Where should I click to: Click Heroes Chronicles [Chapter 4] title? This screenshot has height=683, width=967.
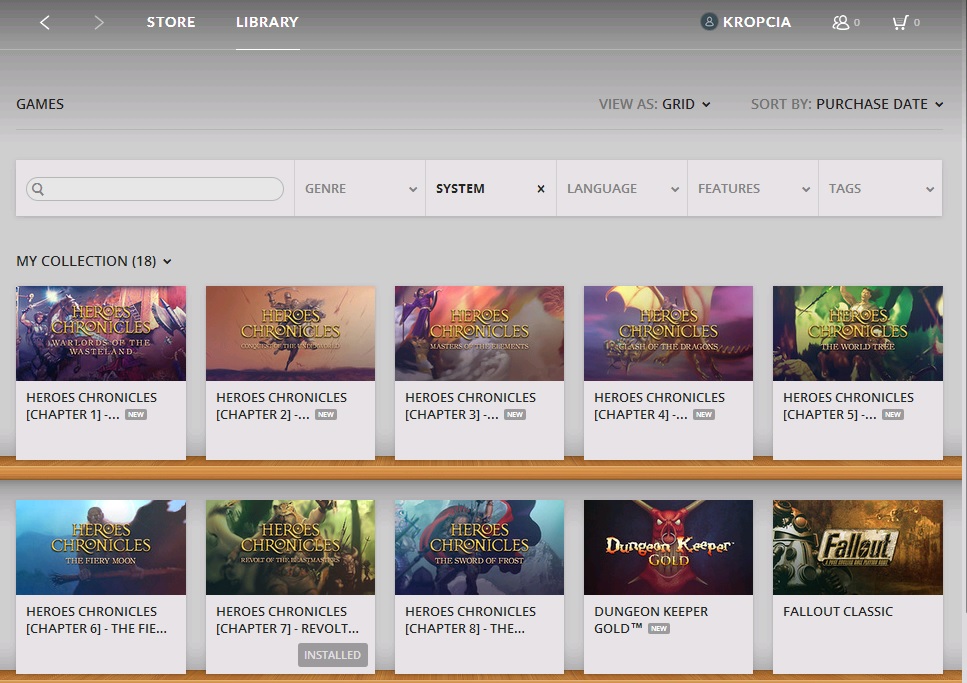pos(659,406)
